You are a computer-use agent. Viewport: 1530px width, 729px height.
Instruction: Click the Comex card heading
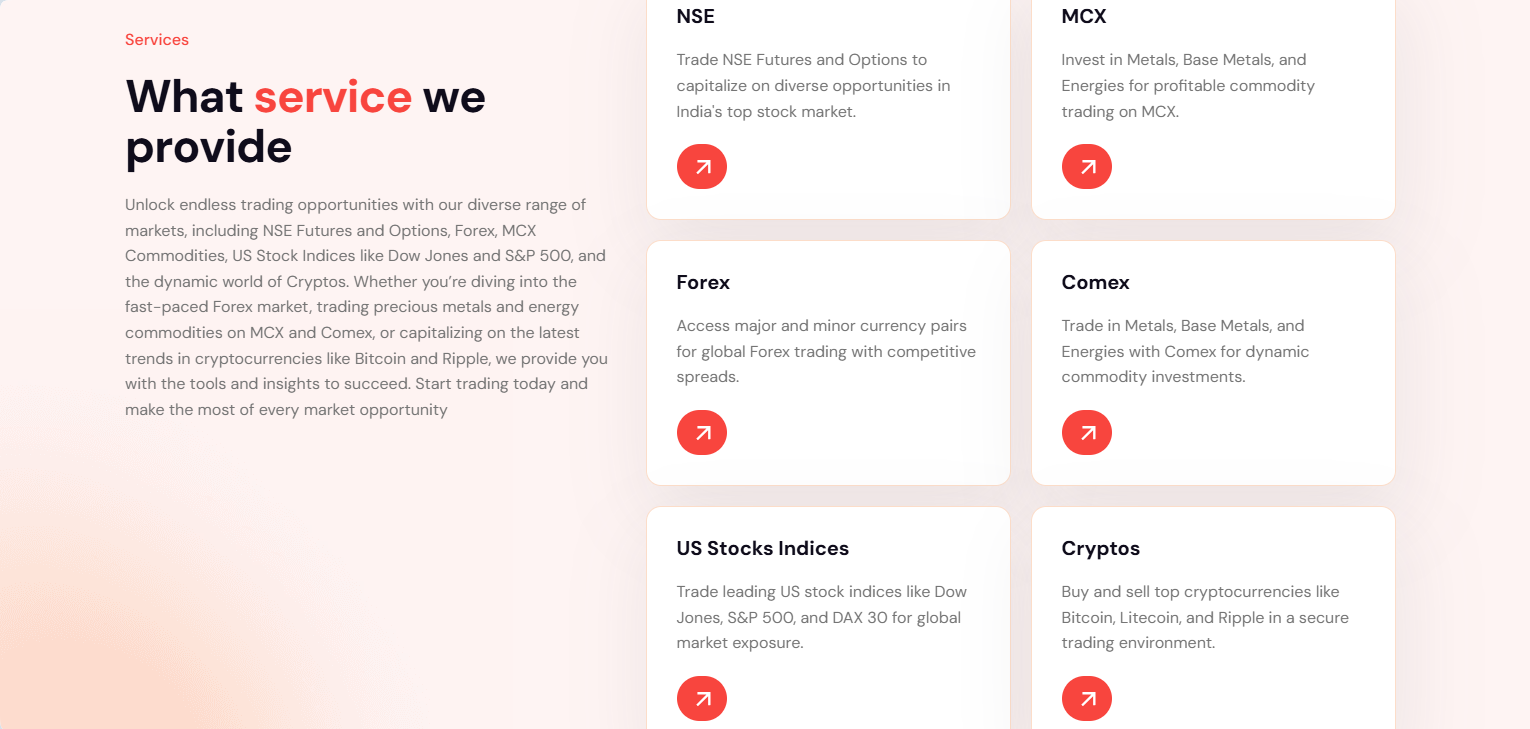click(1095, 282)
